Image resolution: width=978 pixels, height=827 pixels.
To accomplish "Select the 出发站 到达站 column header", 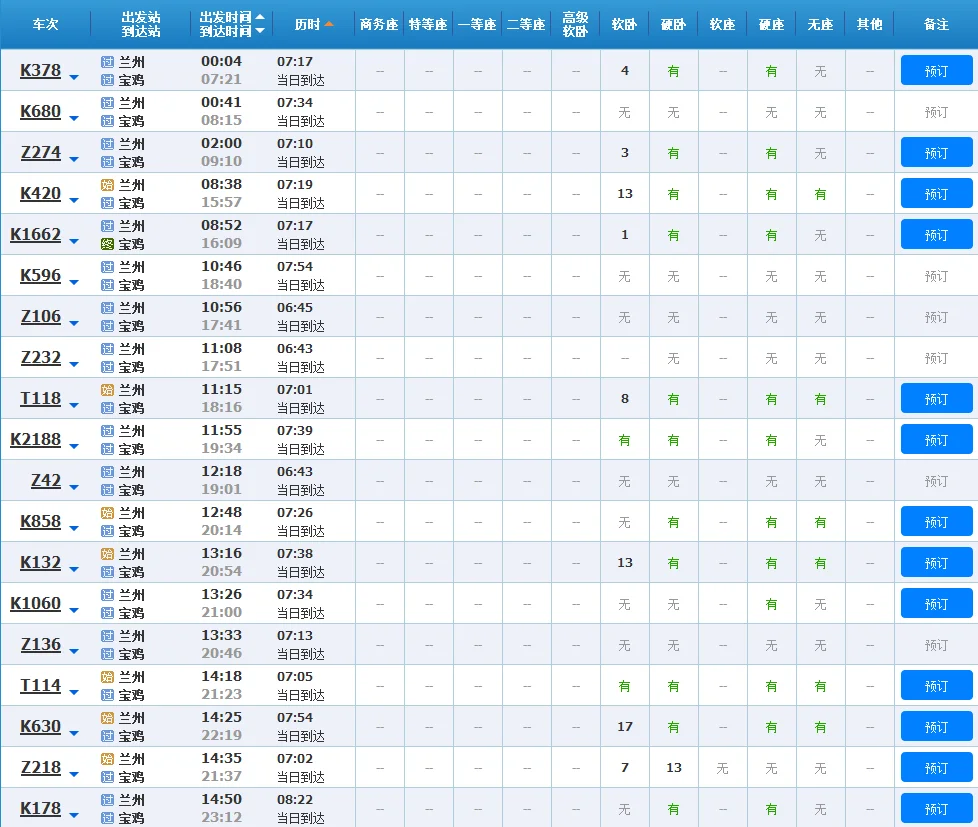I will (140, 24).
